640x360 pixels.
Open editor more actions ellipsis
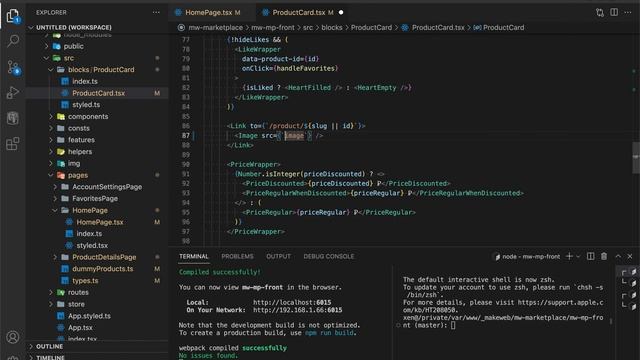(x=628, y=13)
